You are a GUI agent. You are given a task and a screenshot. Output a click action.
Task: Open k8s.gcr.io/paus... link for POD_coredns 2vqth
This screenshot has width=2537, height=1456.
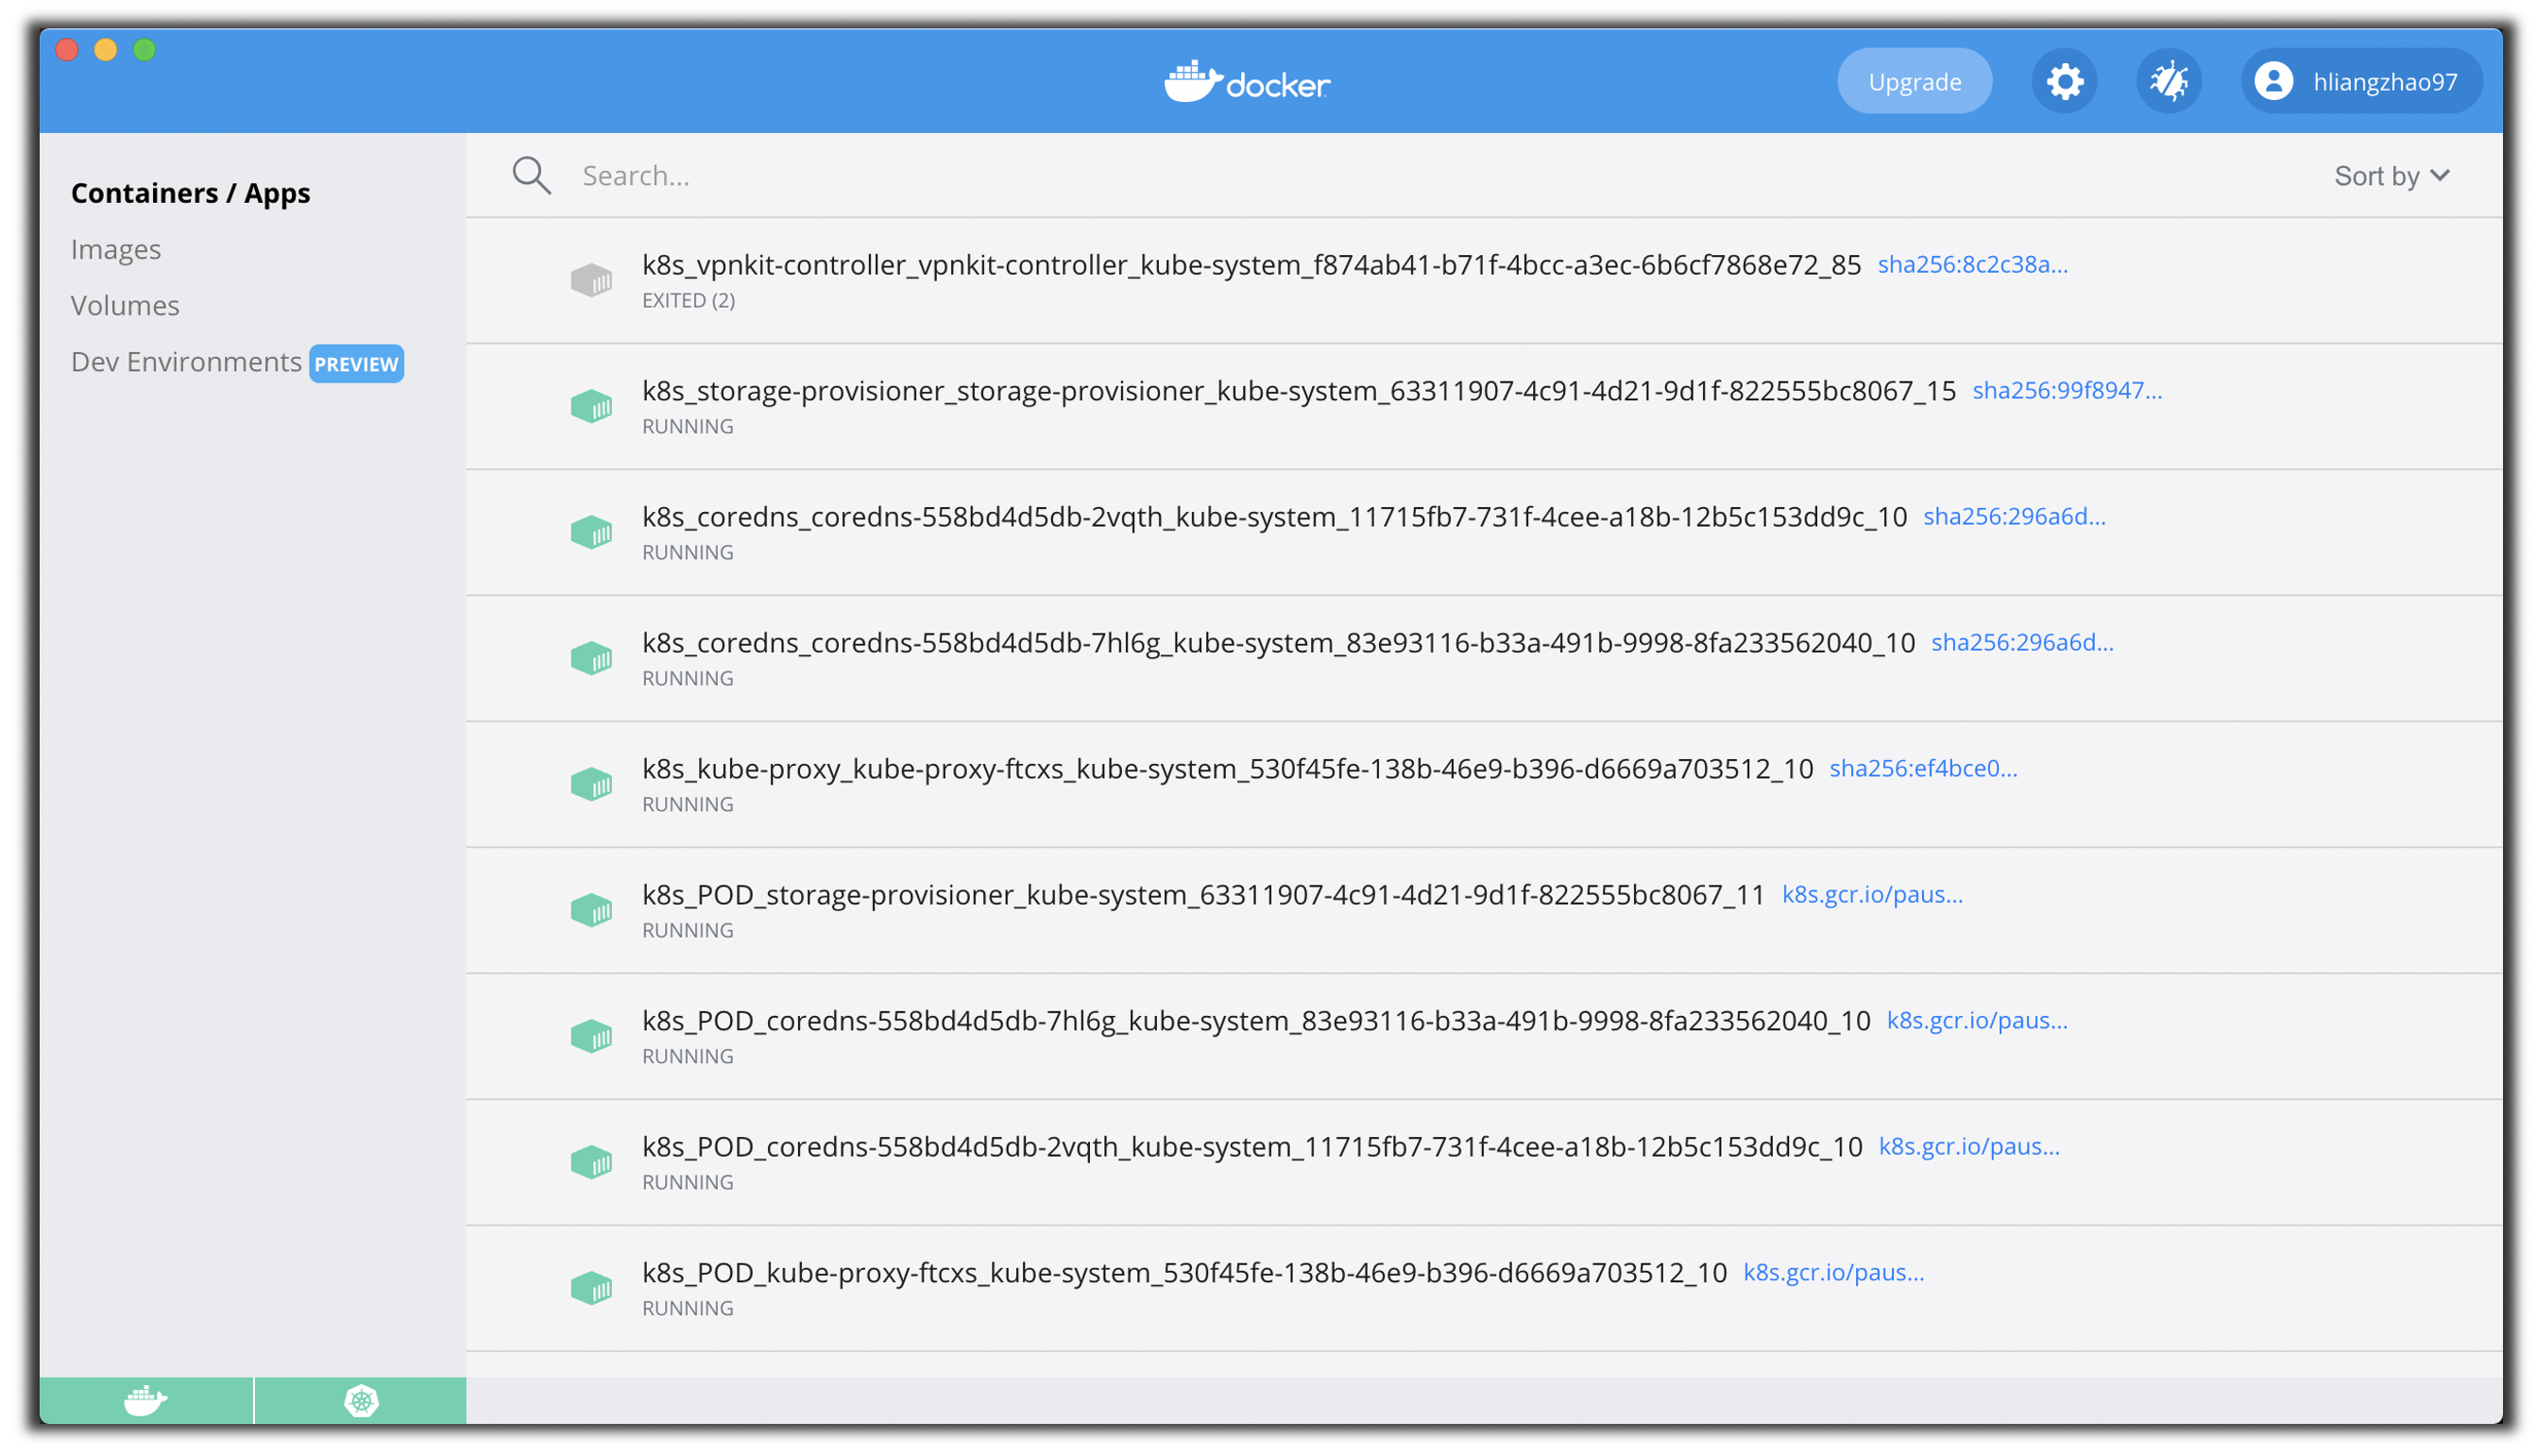1969,1146
